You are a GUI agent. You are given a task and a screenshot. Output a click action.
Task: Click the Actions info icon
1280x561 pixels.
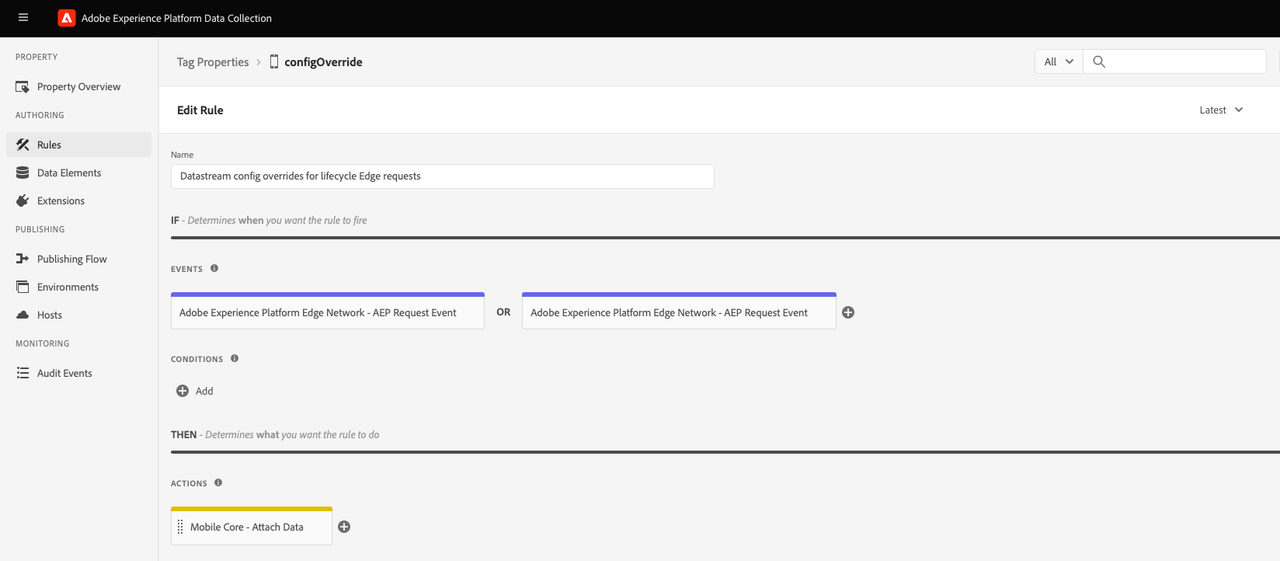[x=218, y=483]
